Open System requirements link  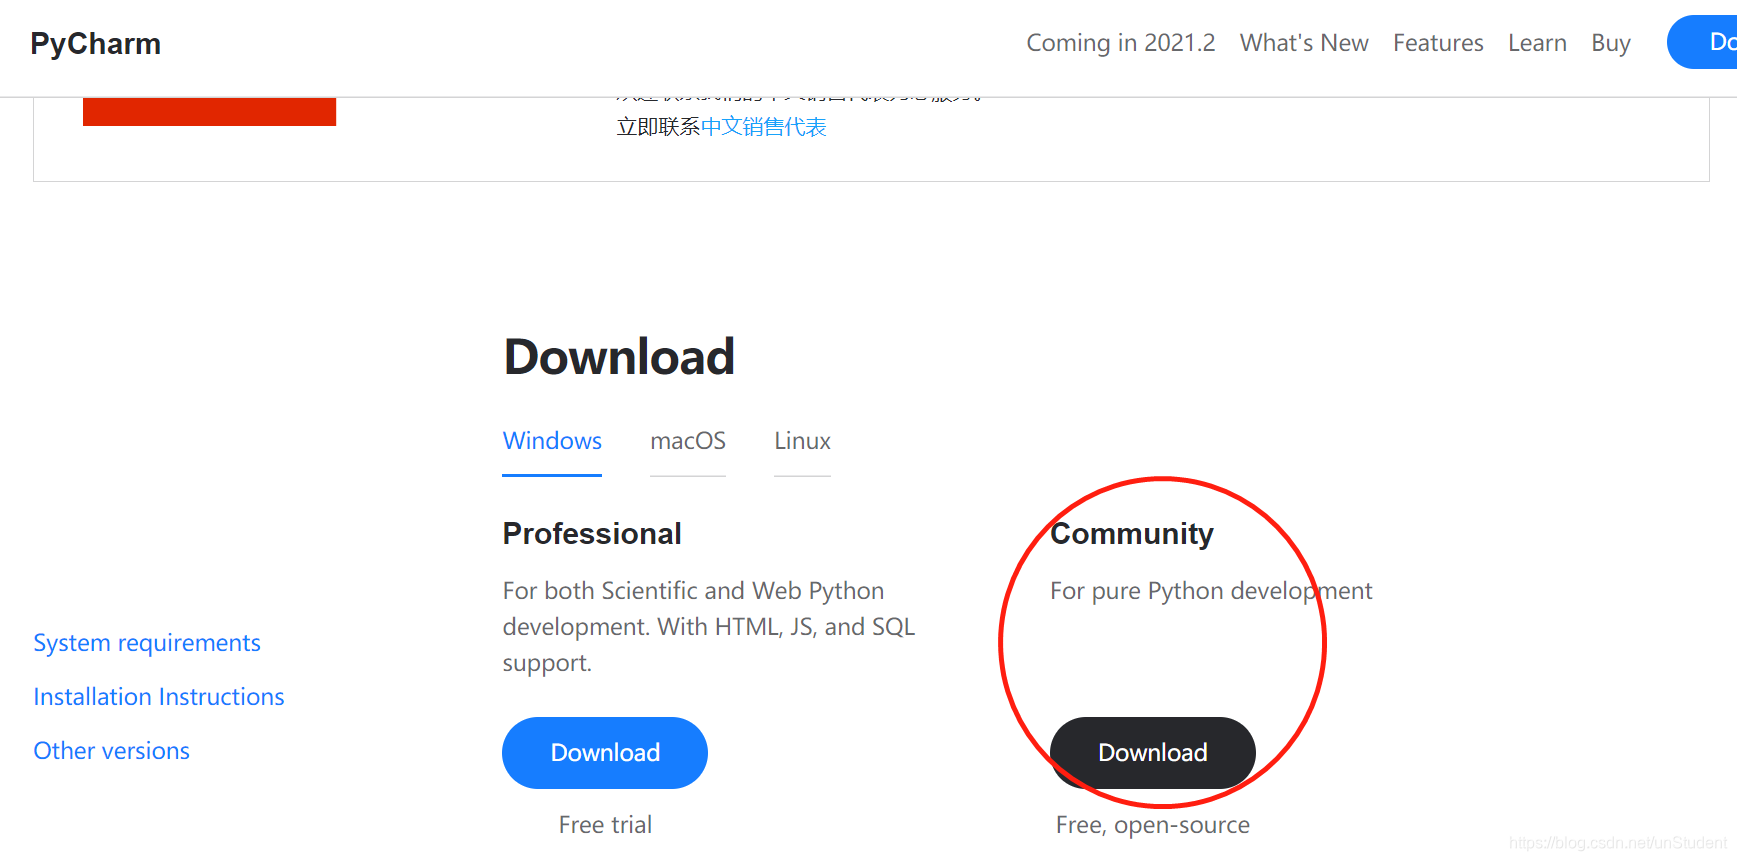147,643
